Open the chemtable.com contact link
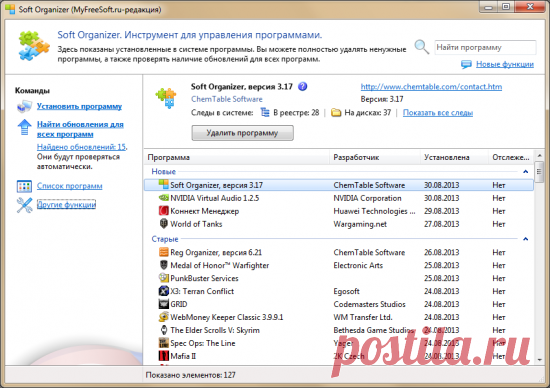 pos(431,87)
